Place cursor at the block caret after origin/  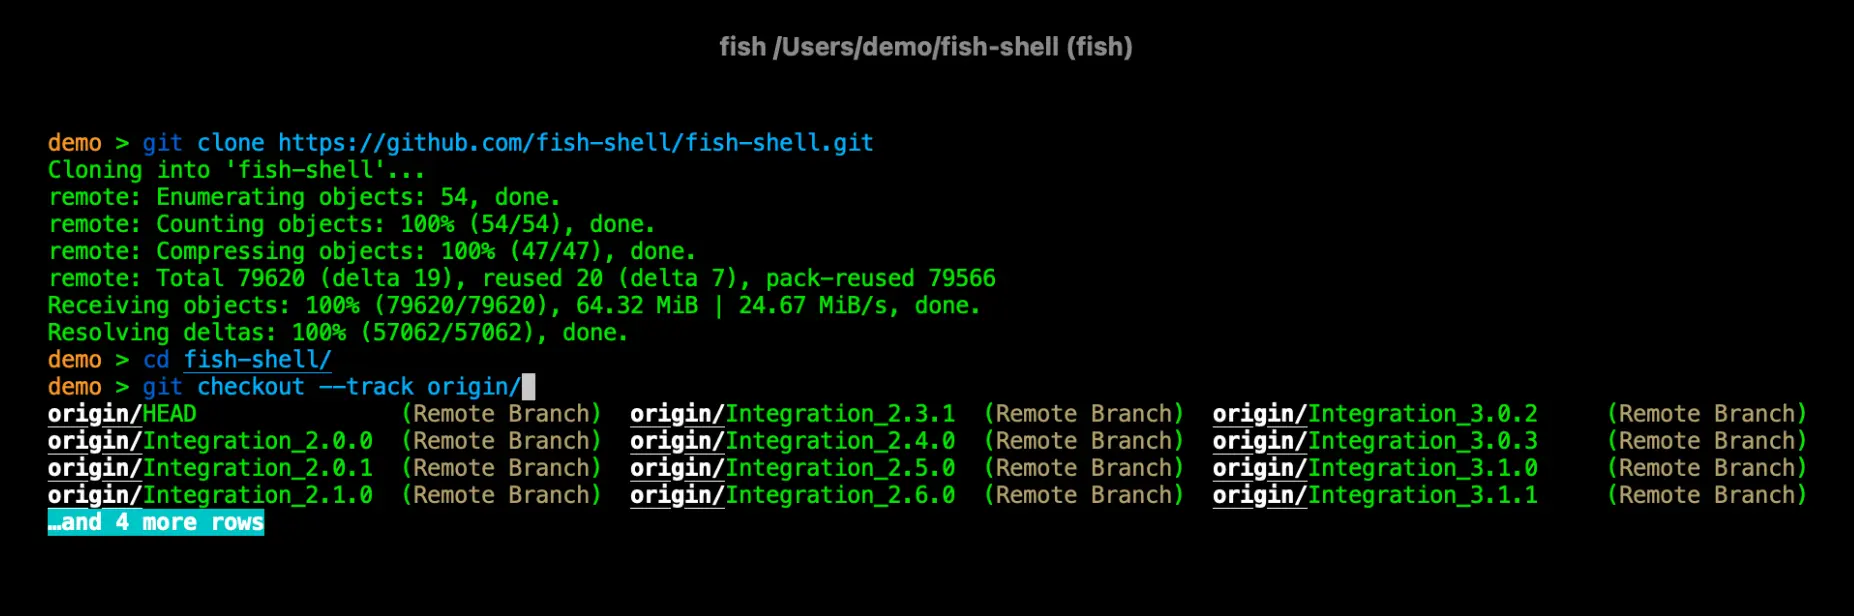coord(529,387)
